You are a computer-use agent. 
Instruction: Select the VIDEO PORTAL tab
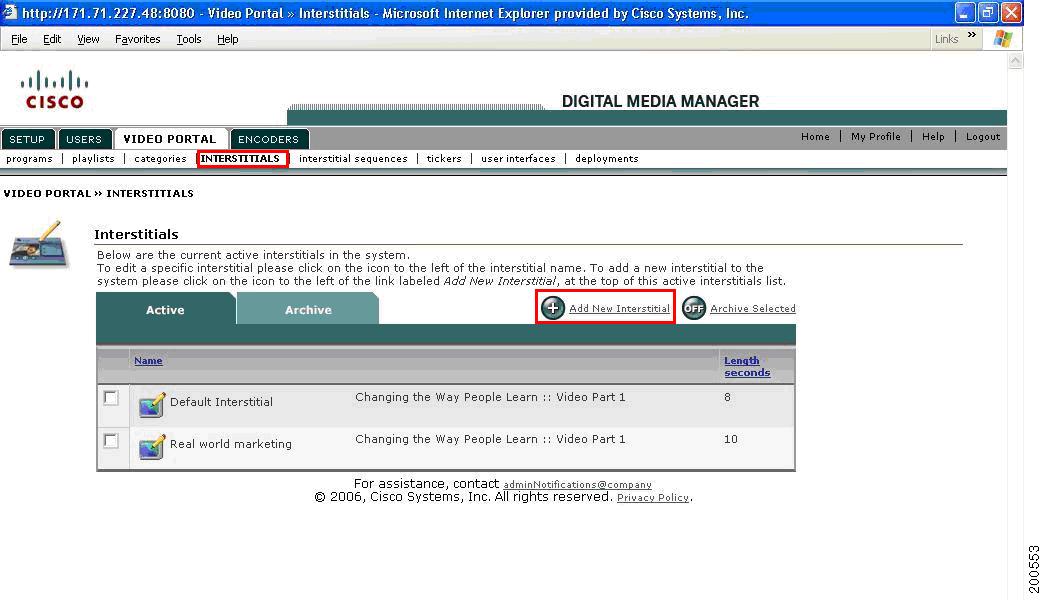pyautogui.click(x=170, y=139)
